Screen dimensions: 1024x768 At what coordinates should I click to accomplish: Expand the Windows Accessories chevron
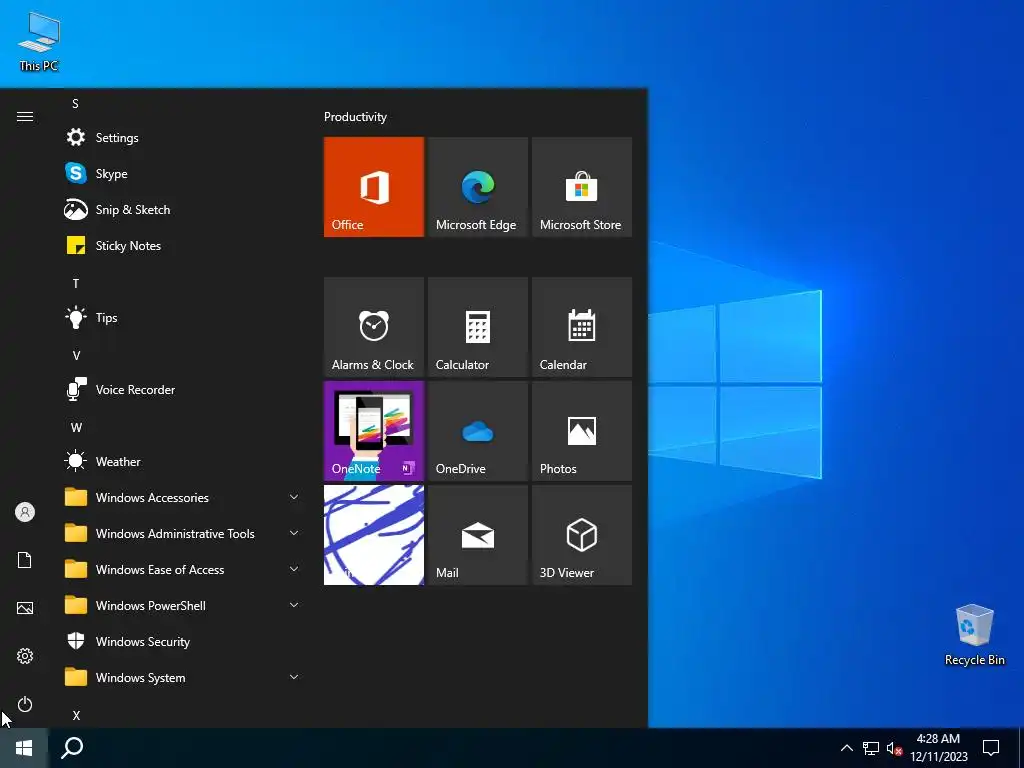(x=294, y=498)
